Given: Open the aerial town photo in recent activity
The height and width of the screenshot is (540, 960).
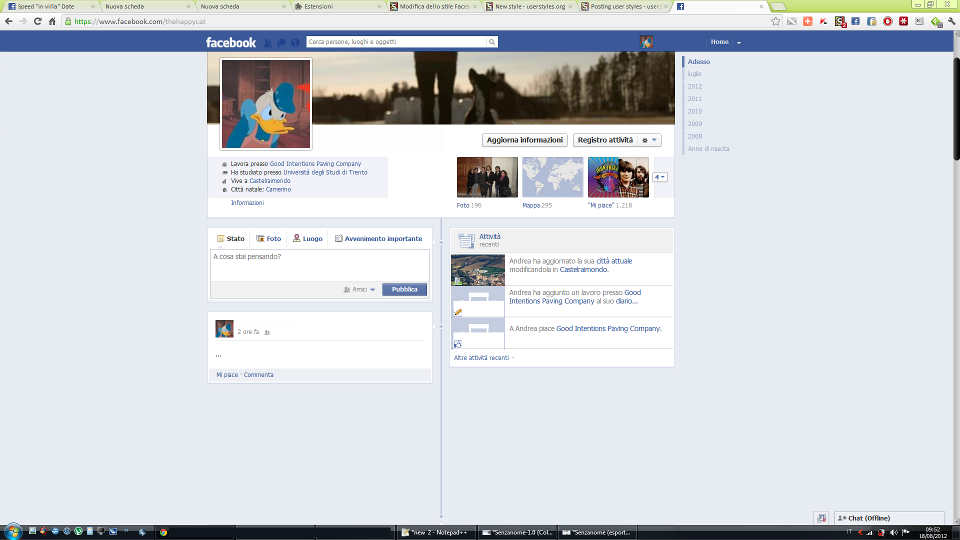Looking at the screenshot, I should tap(478, 270).
